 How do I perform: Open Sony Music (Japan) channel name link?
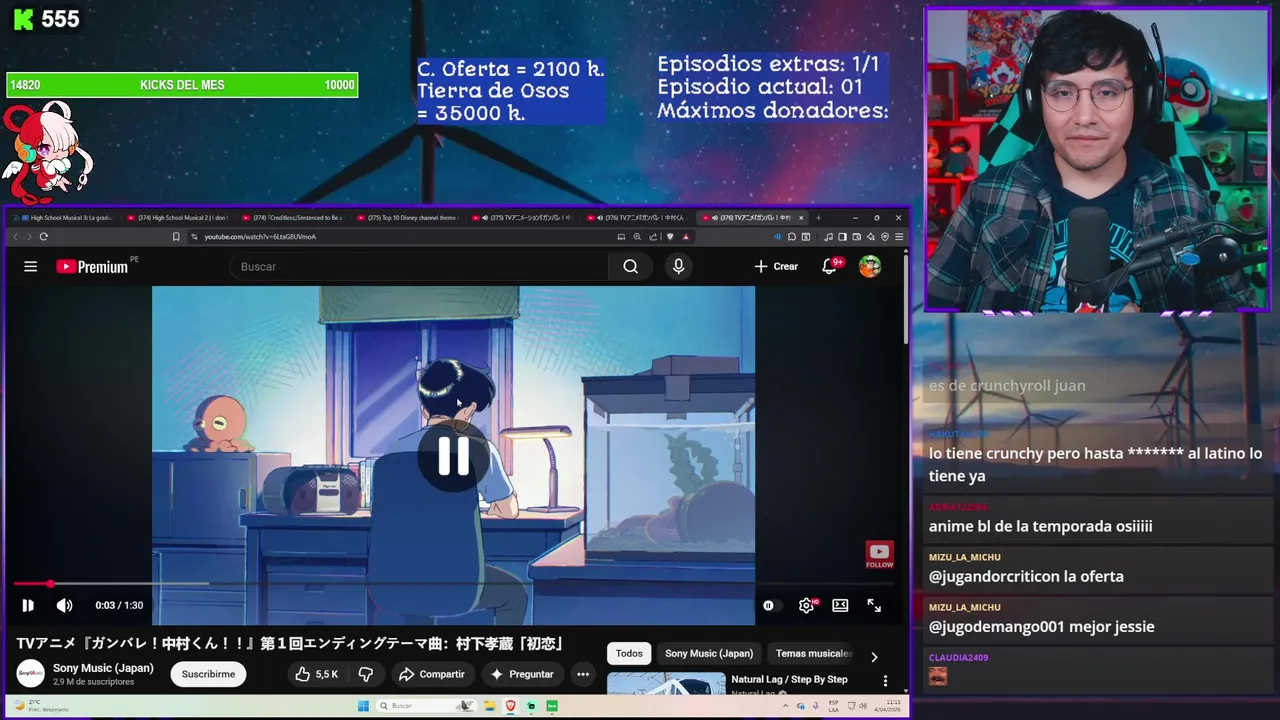pos(103,668)
